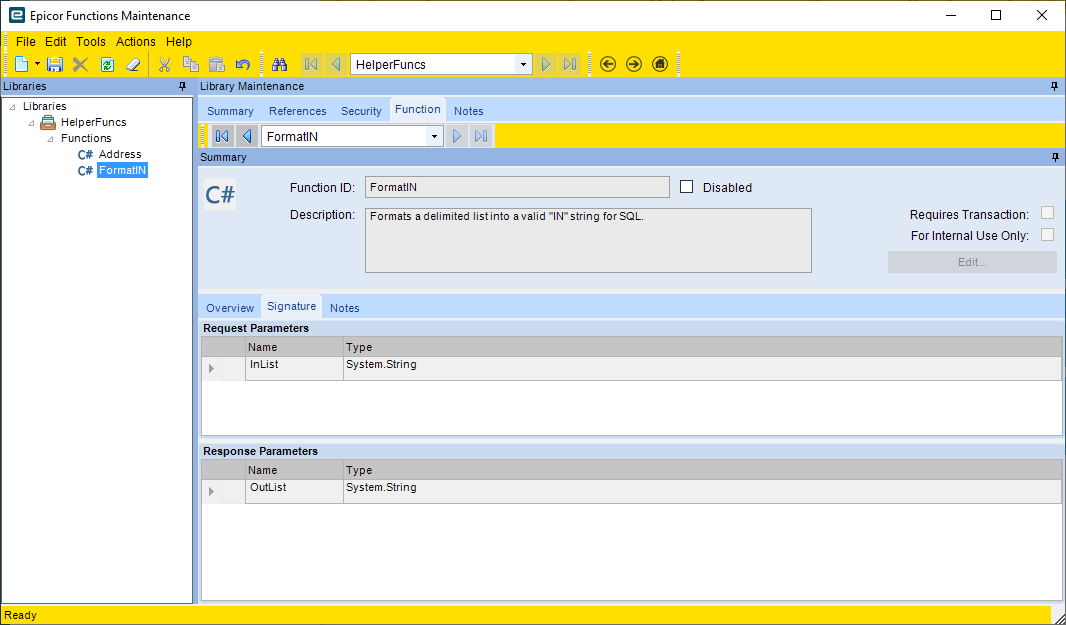Viewport: 1066px width, 625px height.
Task: Open the Help menu
Action: tap(179, 41)
